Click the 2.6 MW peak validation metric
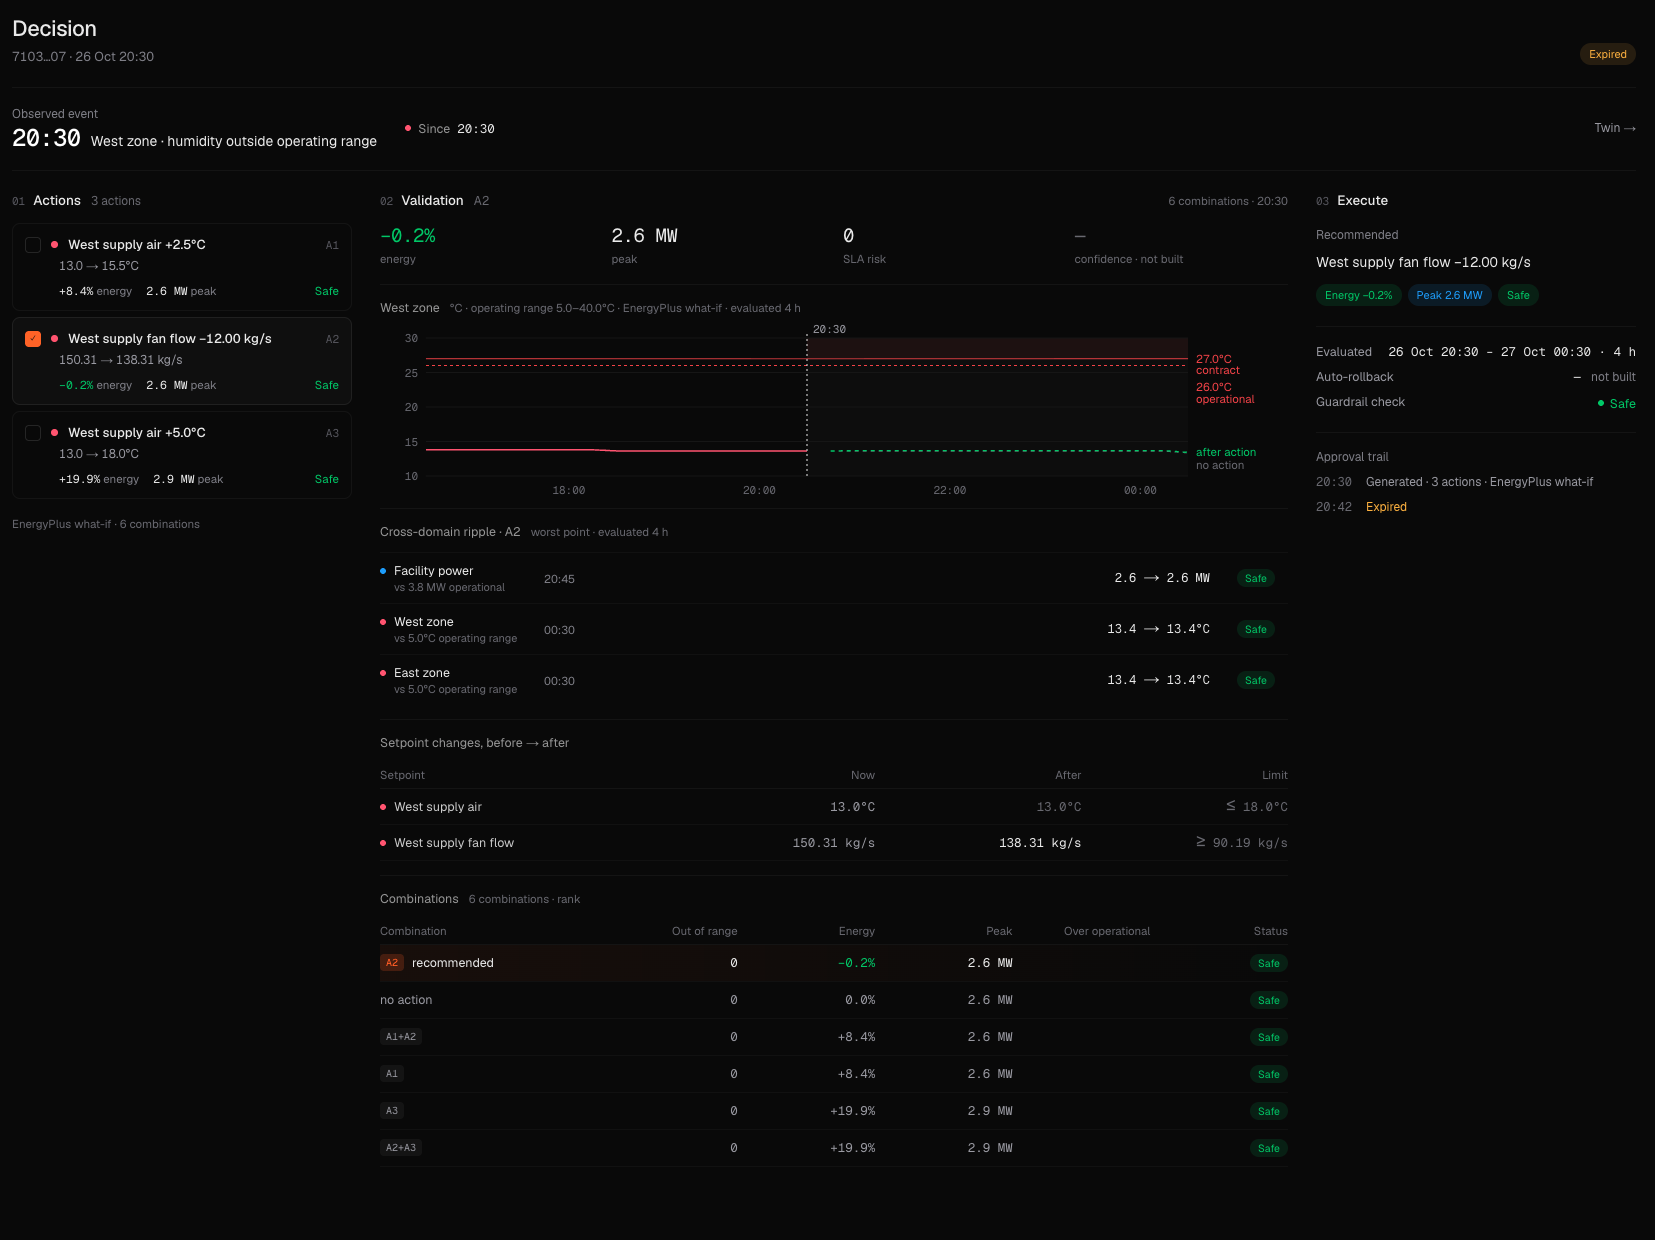Image resolution: width=1655 pixels, height=1240 pixels. [x=644, y=245]
